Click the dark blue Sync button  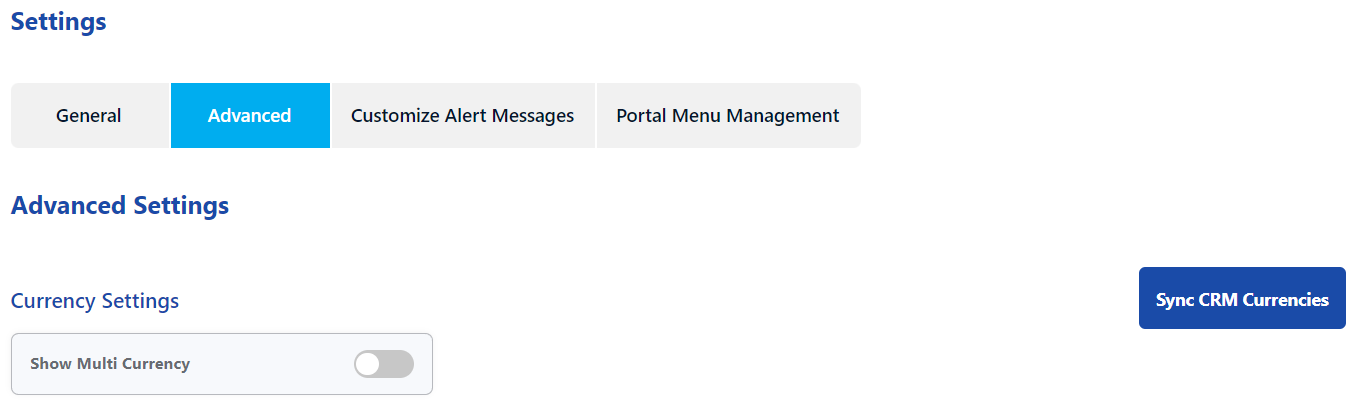pyautogui.click(x=1242, y=298)
